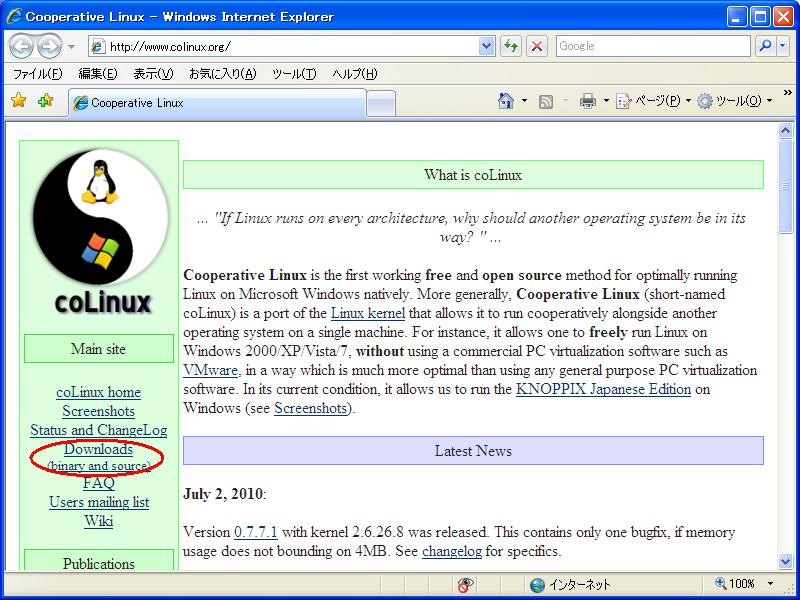Show more toolbar commands chevron
The width and height of the screenshot is (800, 600).
pyautogui.click(x=787, y=93)
